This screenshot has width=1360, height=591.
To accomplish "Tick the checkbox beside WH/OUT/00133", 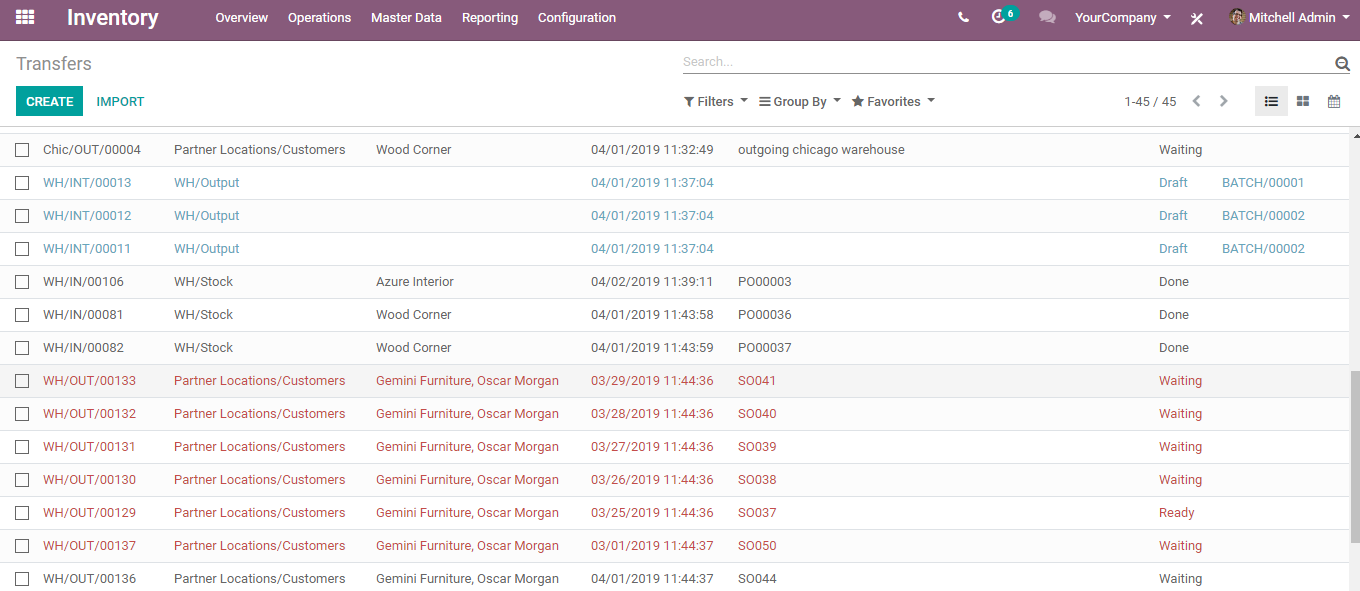I will pos(22,380).
